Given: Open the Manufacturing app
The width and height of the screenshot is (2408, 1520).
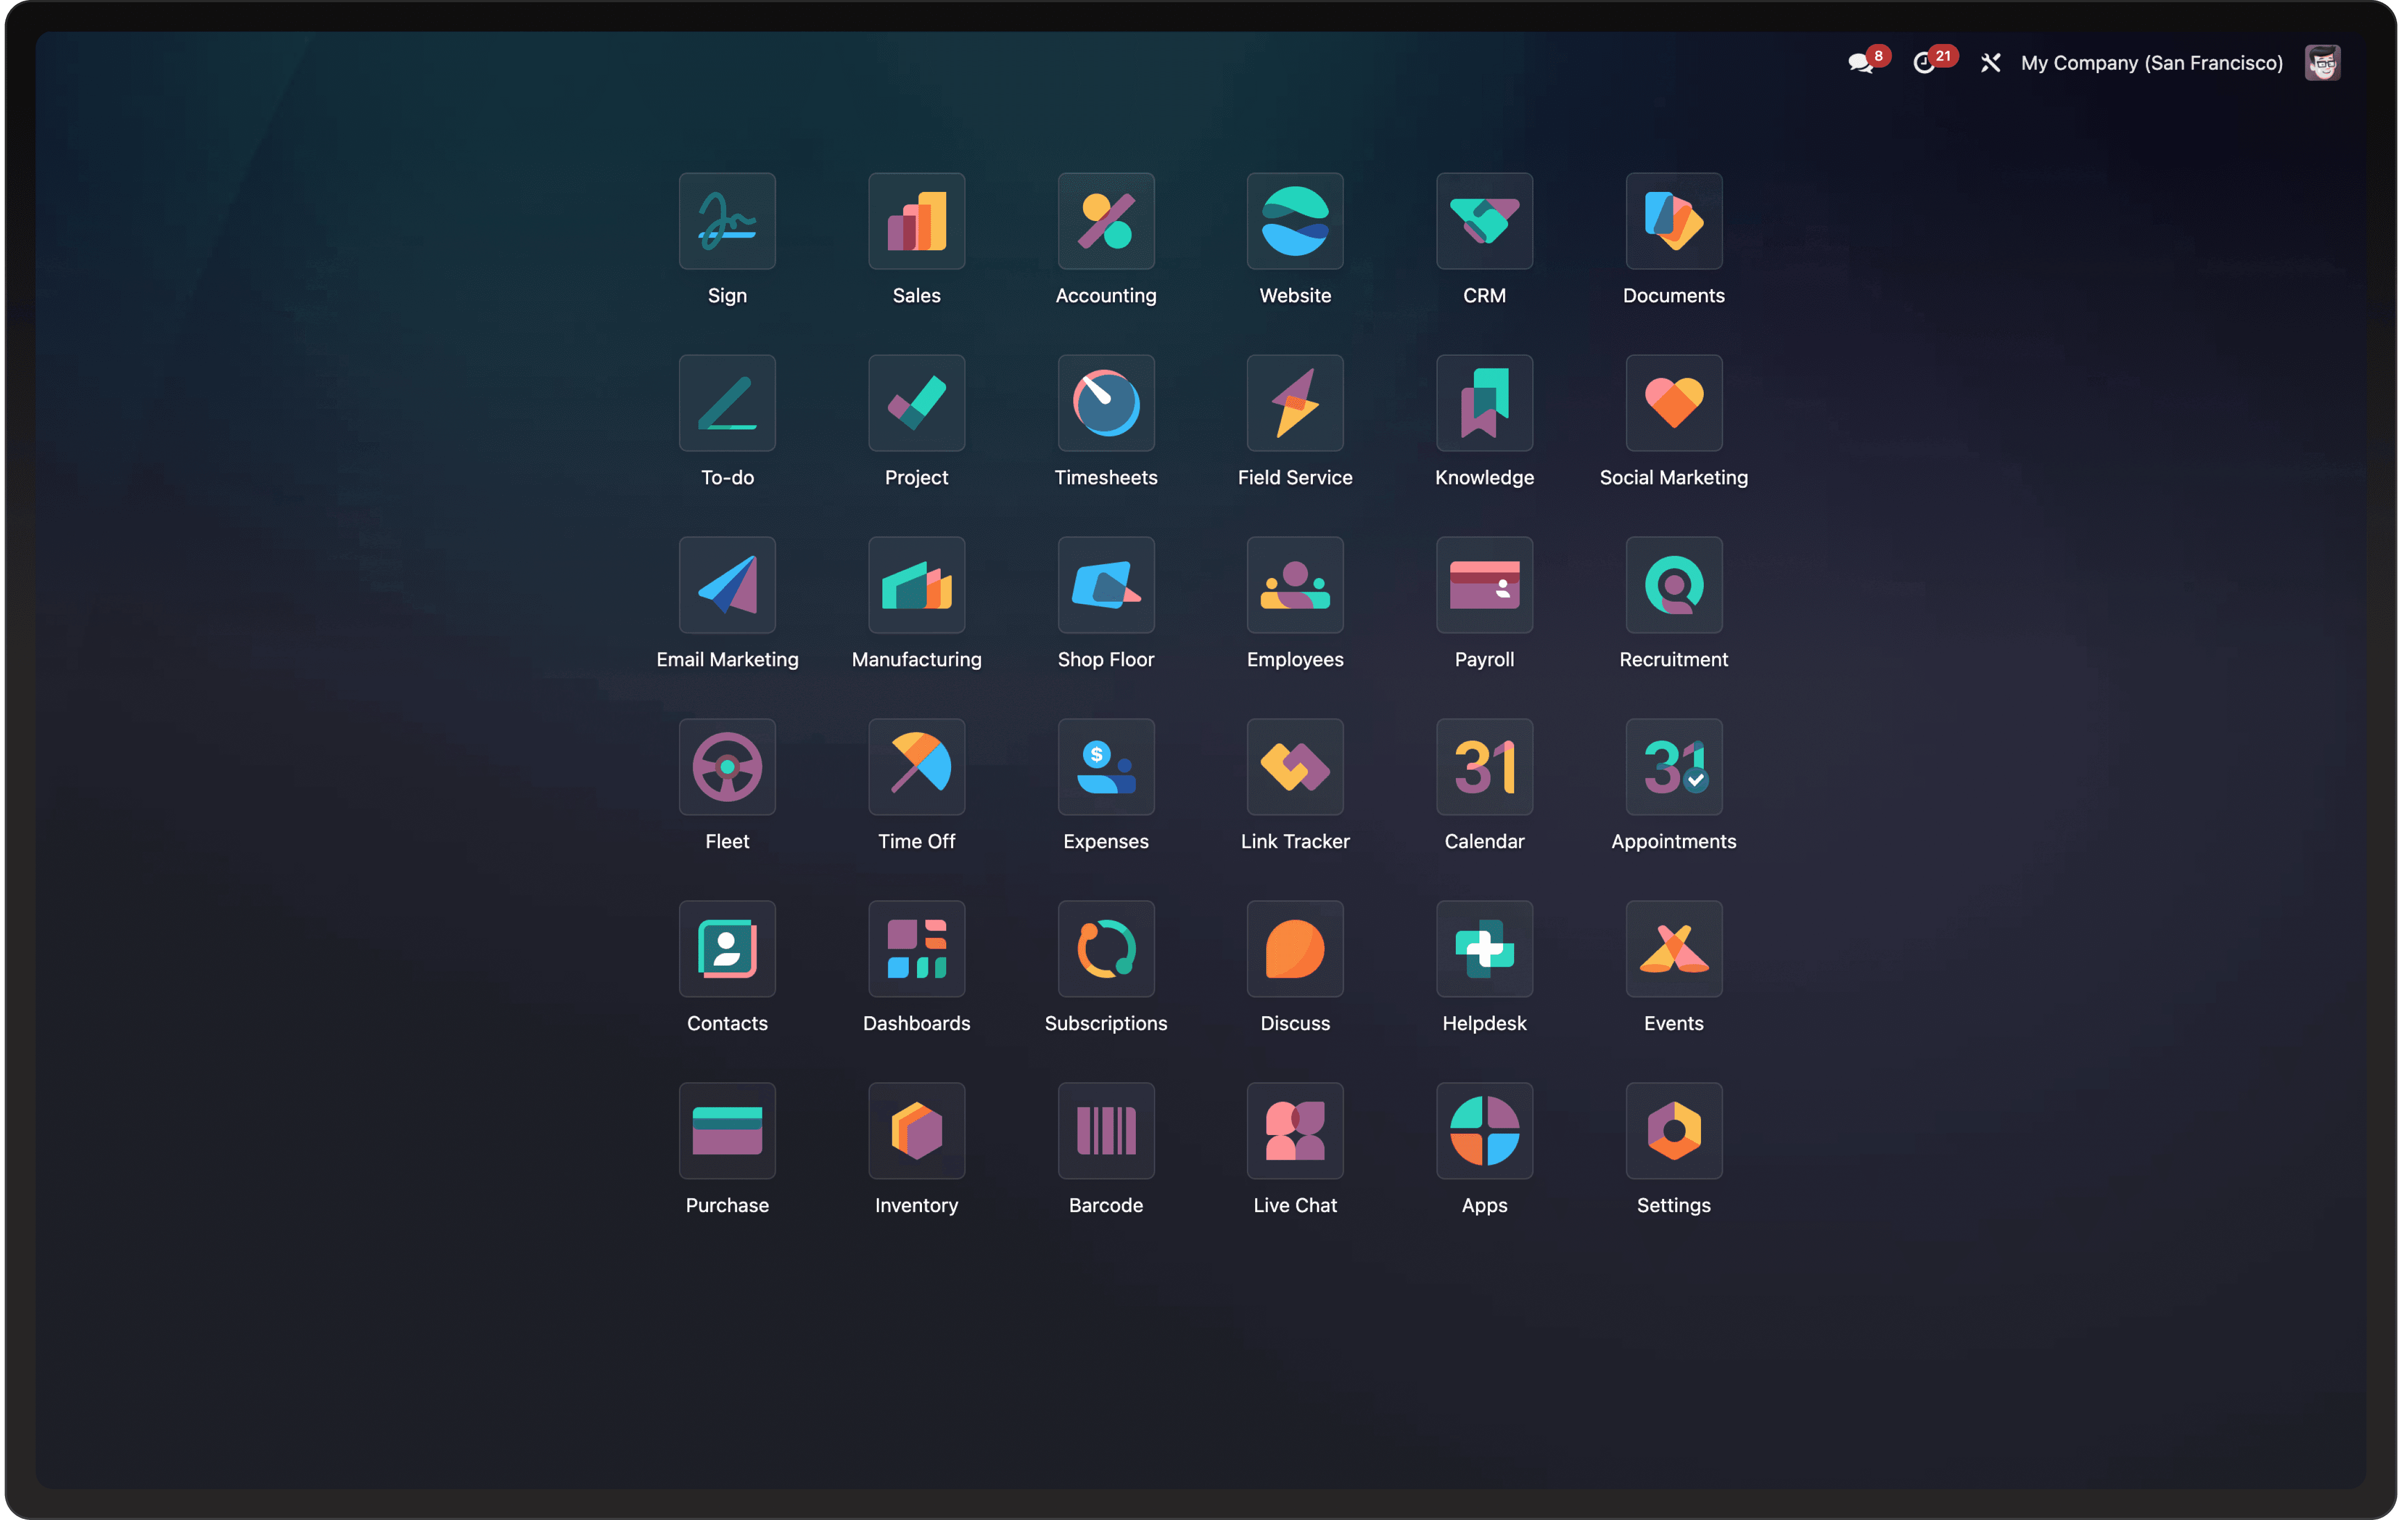Looking at the screenshot, I should coord(916,585).
